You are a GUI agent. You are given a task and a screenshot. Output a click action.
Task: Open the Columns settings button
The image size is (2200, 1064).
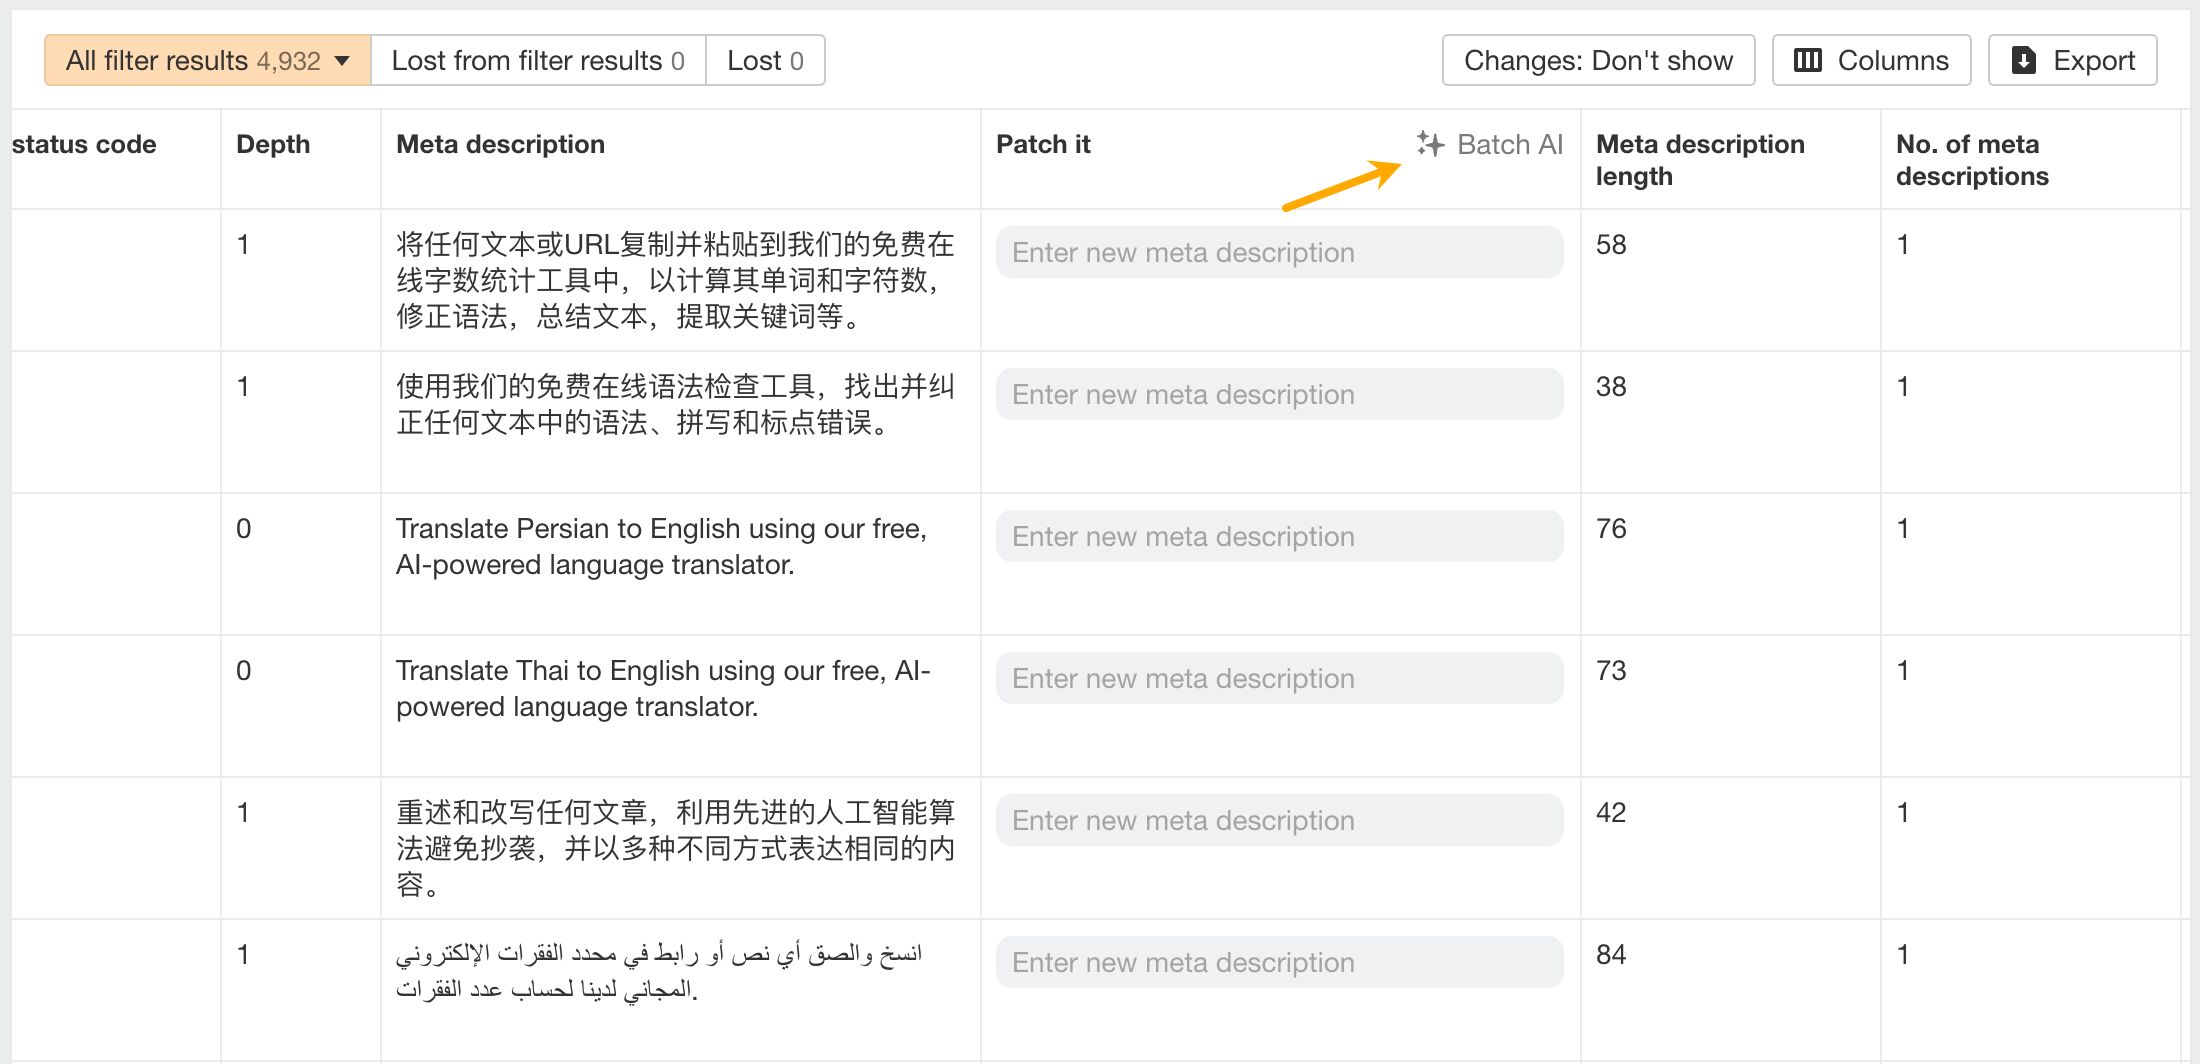tap(1871, 60)
